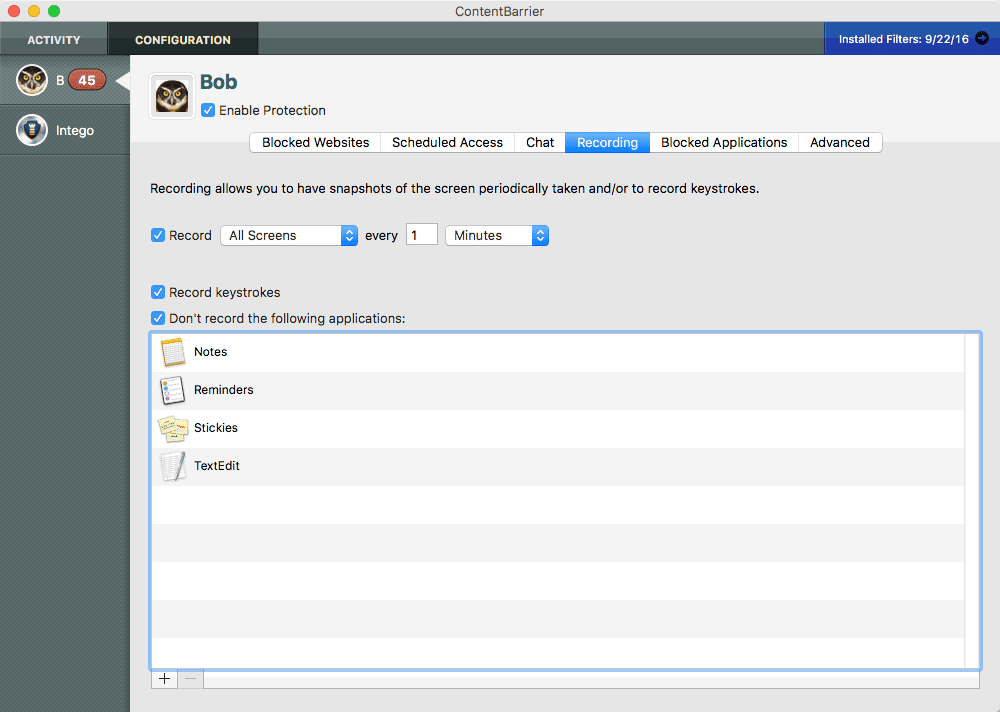The width and height of the screenshot is (1000, 712).
Task: Open the Advanced tab
Action: click(x=840, y=142)
